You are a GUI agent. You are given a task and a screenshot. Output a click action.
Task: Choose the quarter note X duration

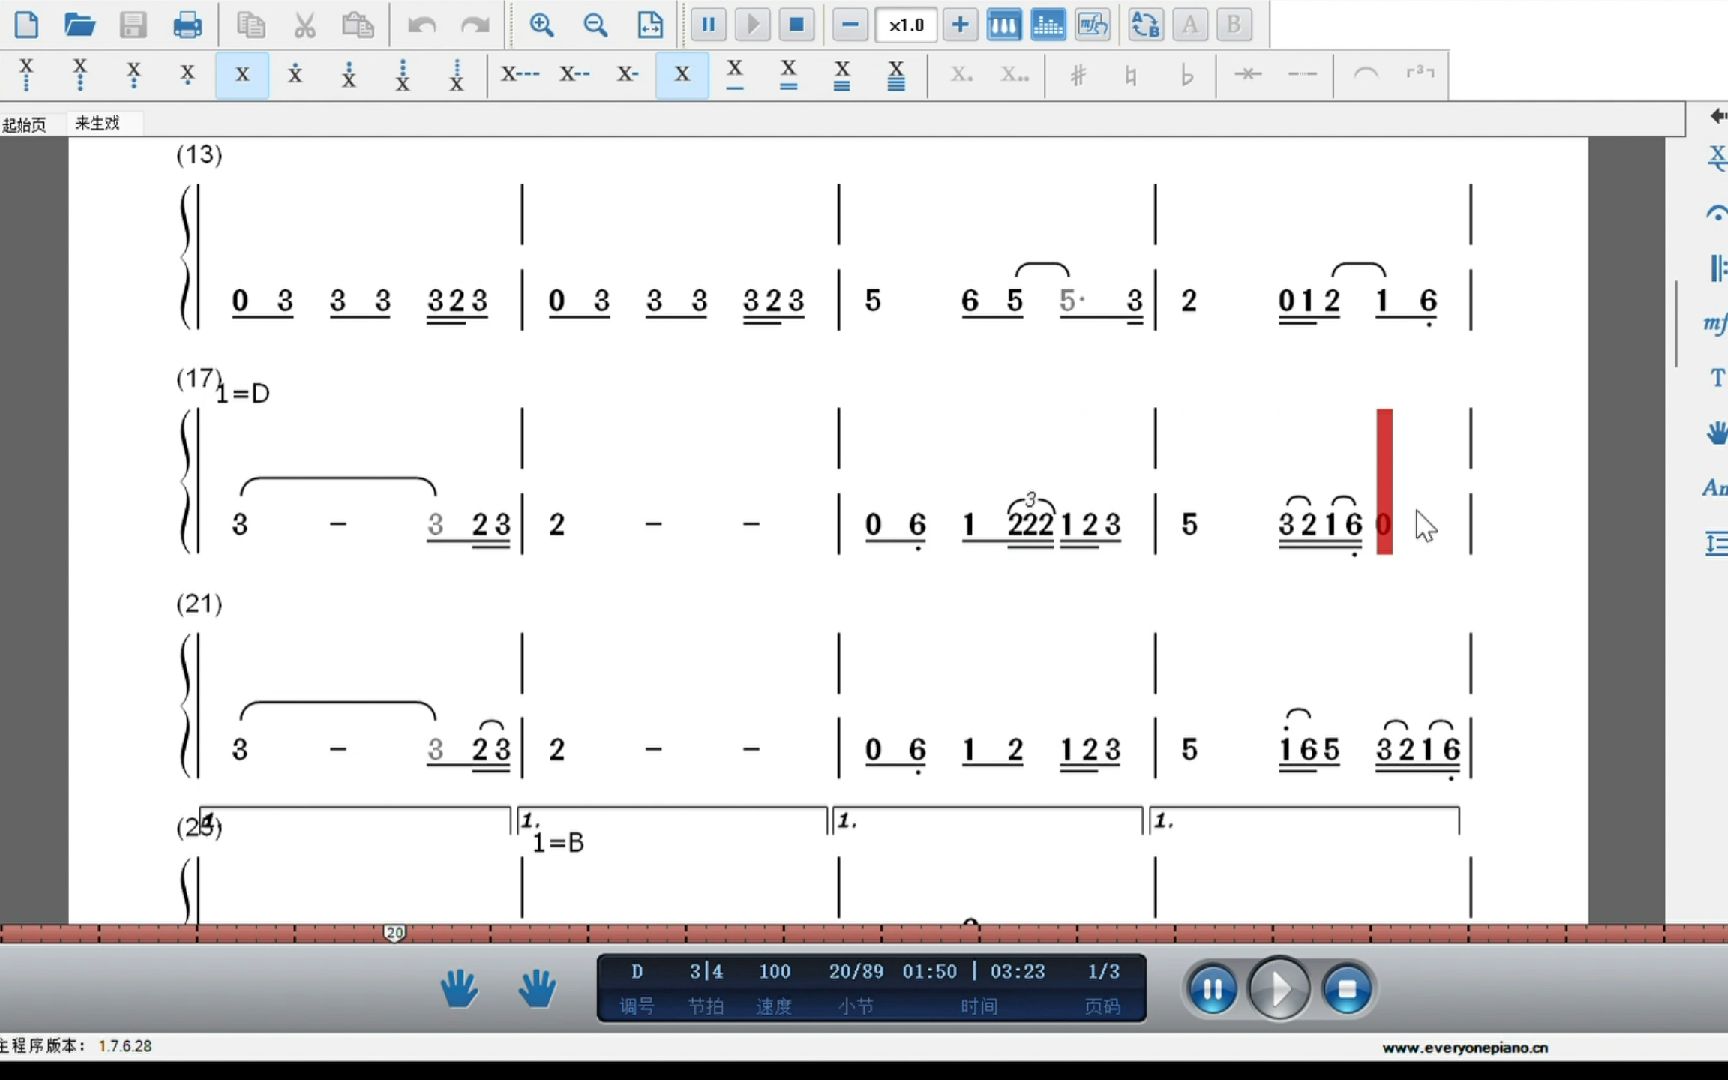[682, 75]
